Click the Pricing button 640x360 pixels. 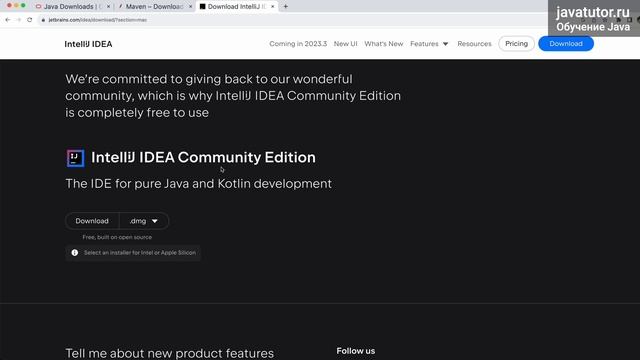[x=516, y=44]
